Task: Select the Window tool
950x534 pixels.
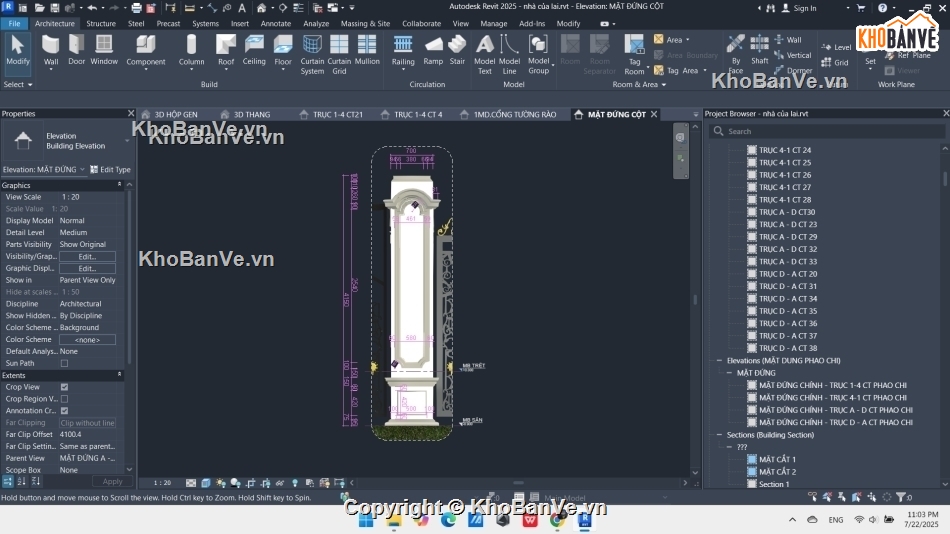Action: click(104, 50)
